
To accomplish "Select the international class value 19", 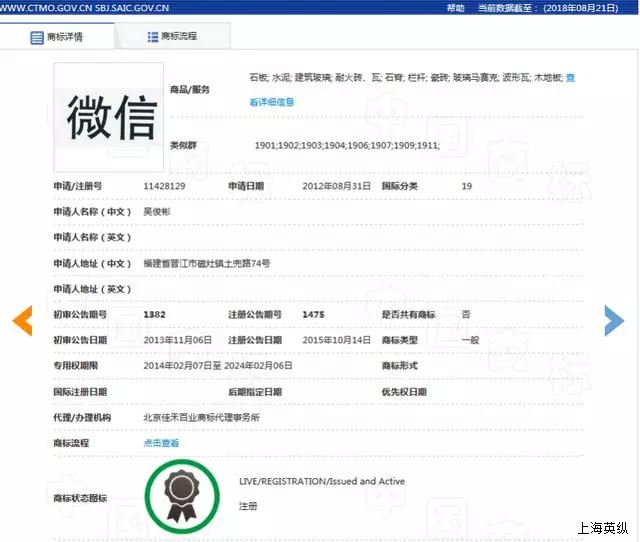I will coord(467,186).
